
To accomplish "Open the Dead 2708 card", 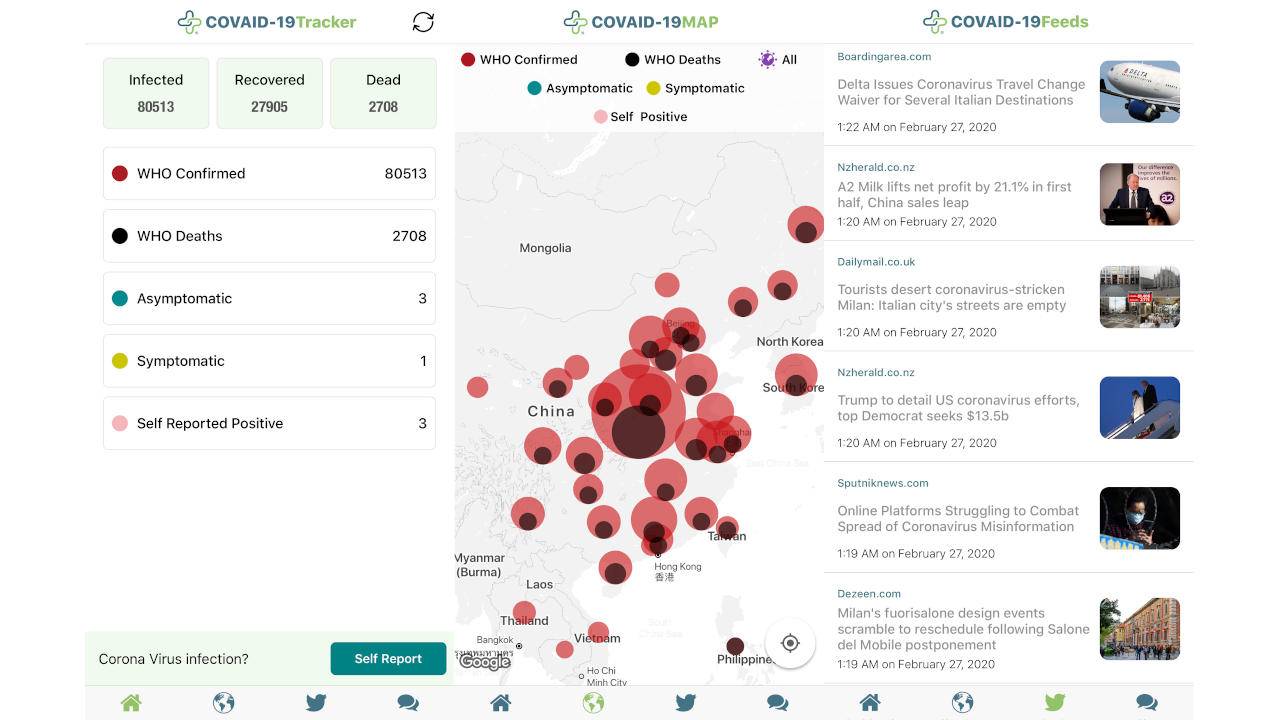I will (383, 93).
